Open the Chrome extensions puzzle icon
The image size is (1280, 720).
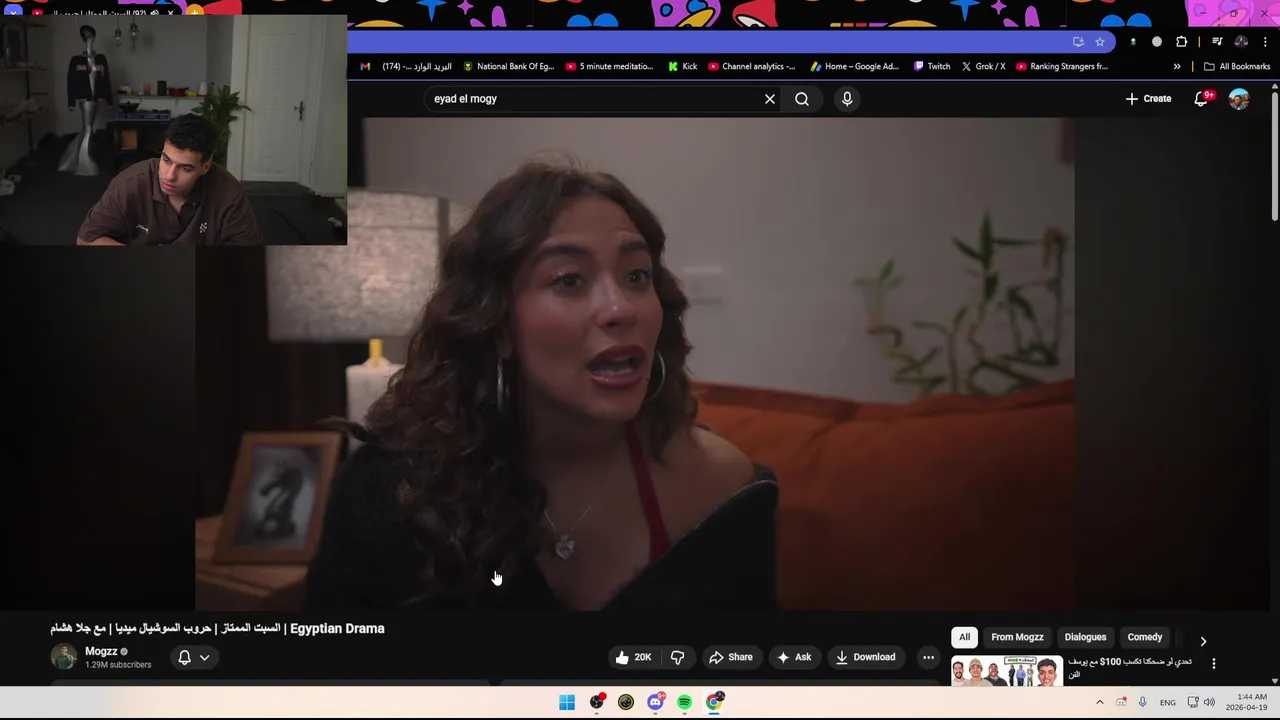[1182, 42]
